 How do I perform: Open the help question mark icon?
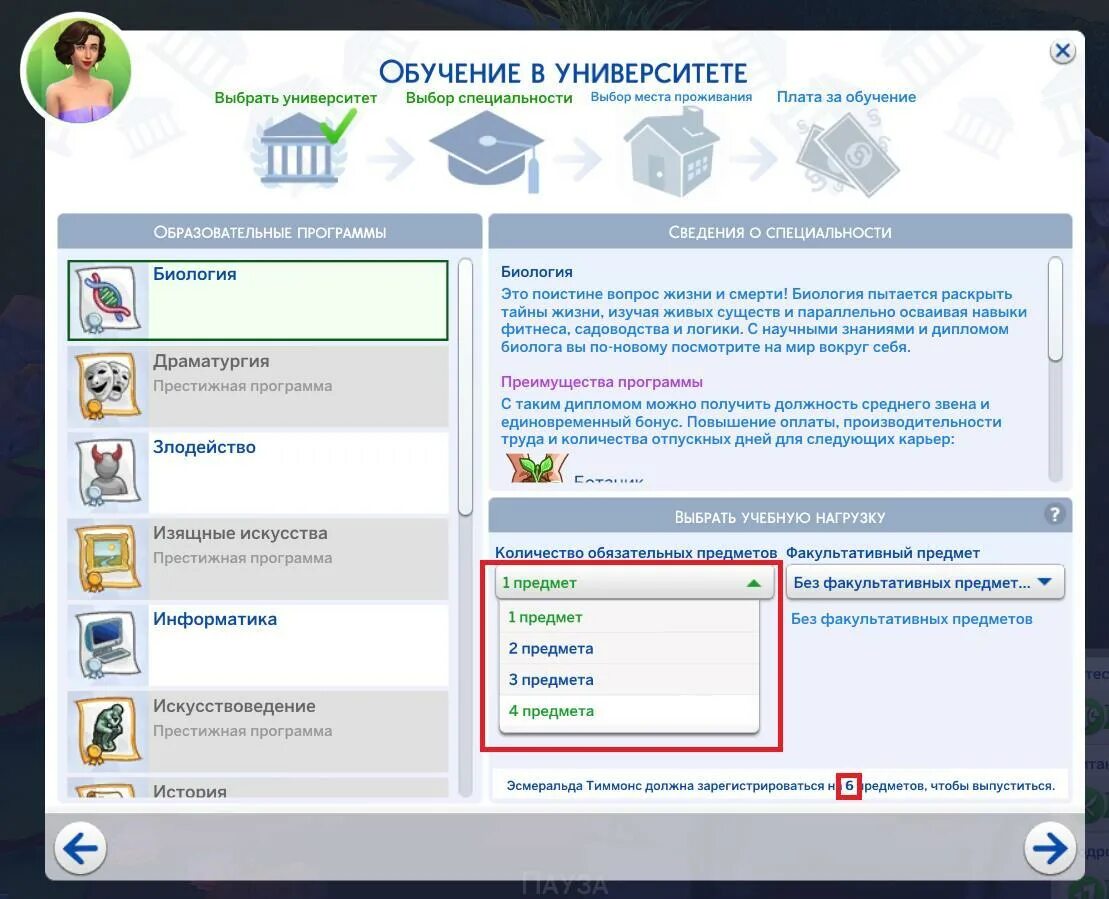point(1055,514)
